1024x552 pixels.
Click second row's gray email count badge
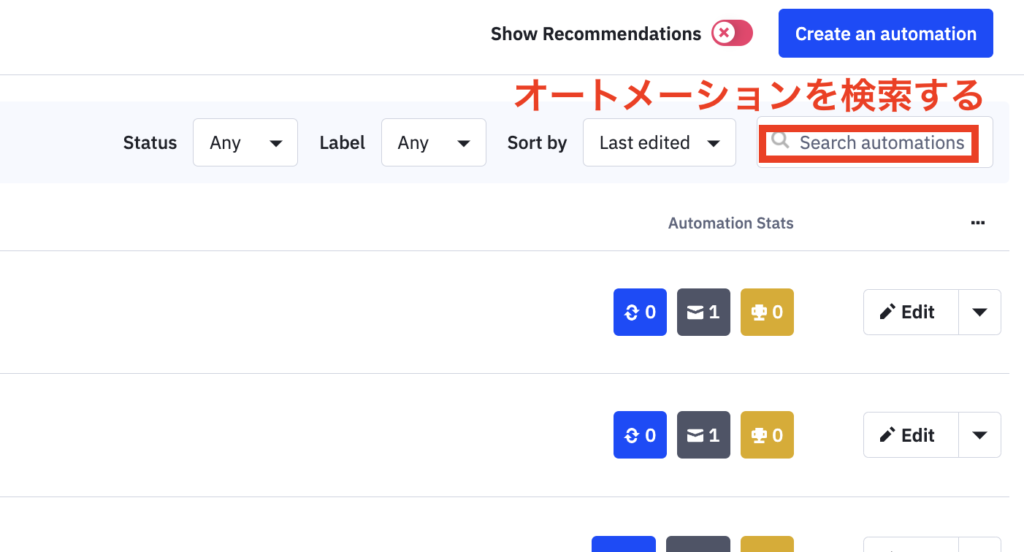[x=703, y=435]
